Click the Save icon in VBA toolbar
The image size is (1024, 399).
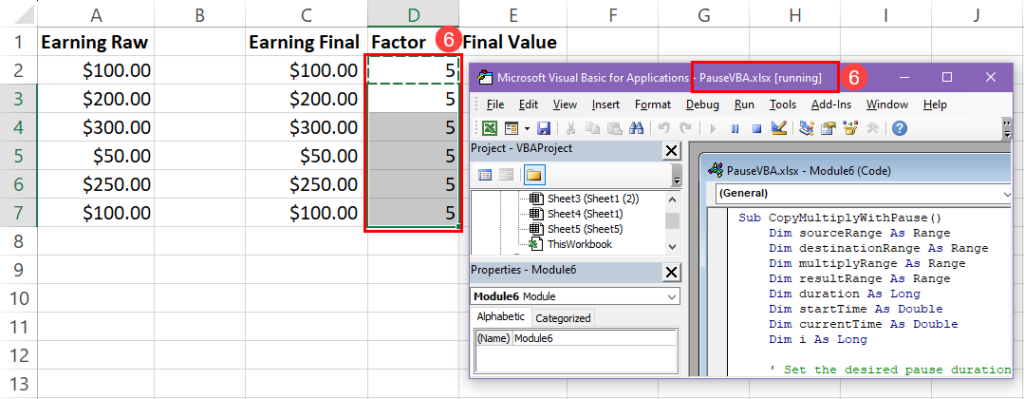click(543, 128)
